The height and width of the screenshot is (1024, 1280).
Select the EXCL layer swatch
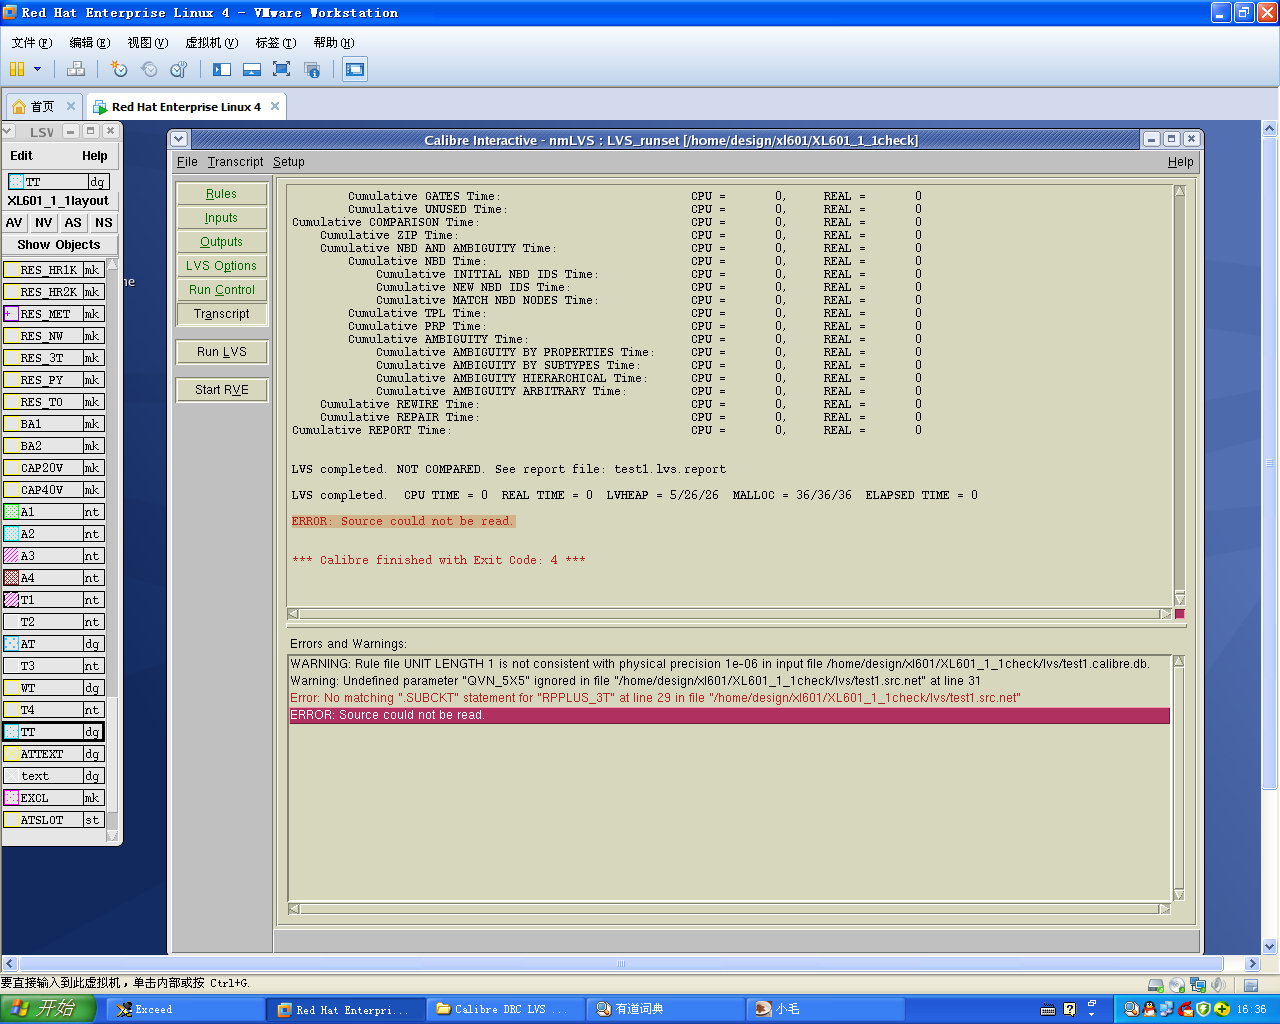click(x=11, y=798)
